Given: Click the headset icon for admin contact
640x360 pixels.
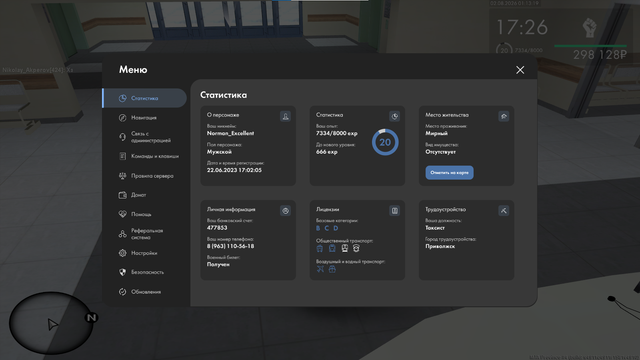Looking at the screenshot, I should 122,137.
